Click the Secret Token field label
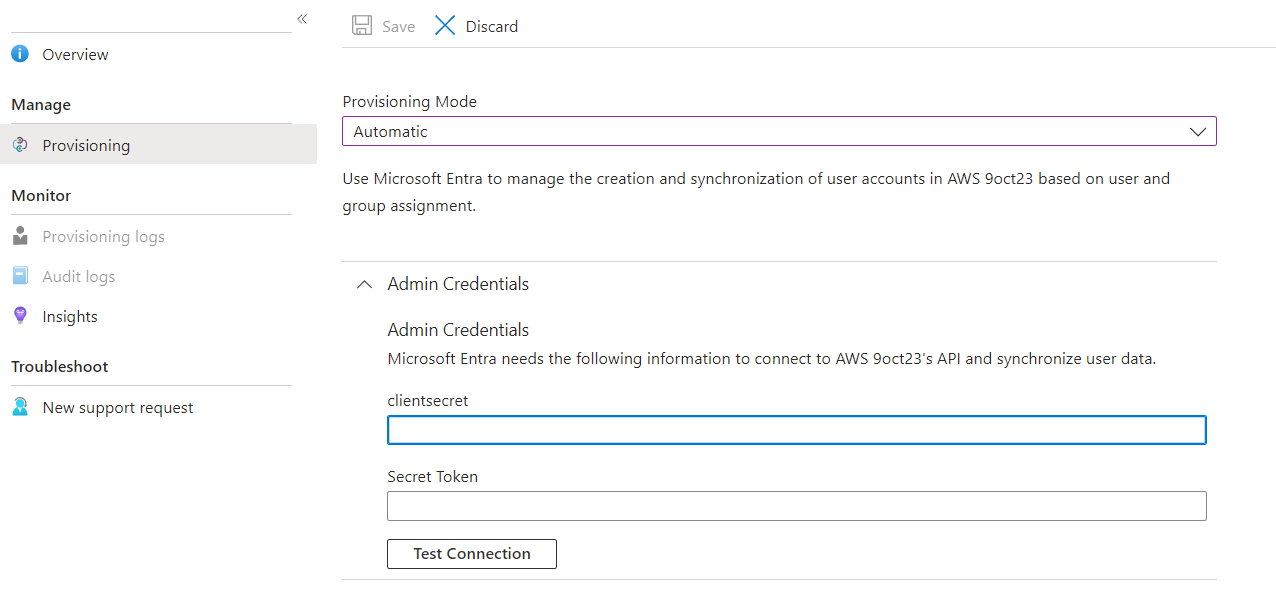The height and width of the screenshot is (599, 1276). 433,477
